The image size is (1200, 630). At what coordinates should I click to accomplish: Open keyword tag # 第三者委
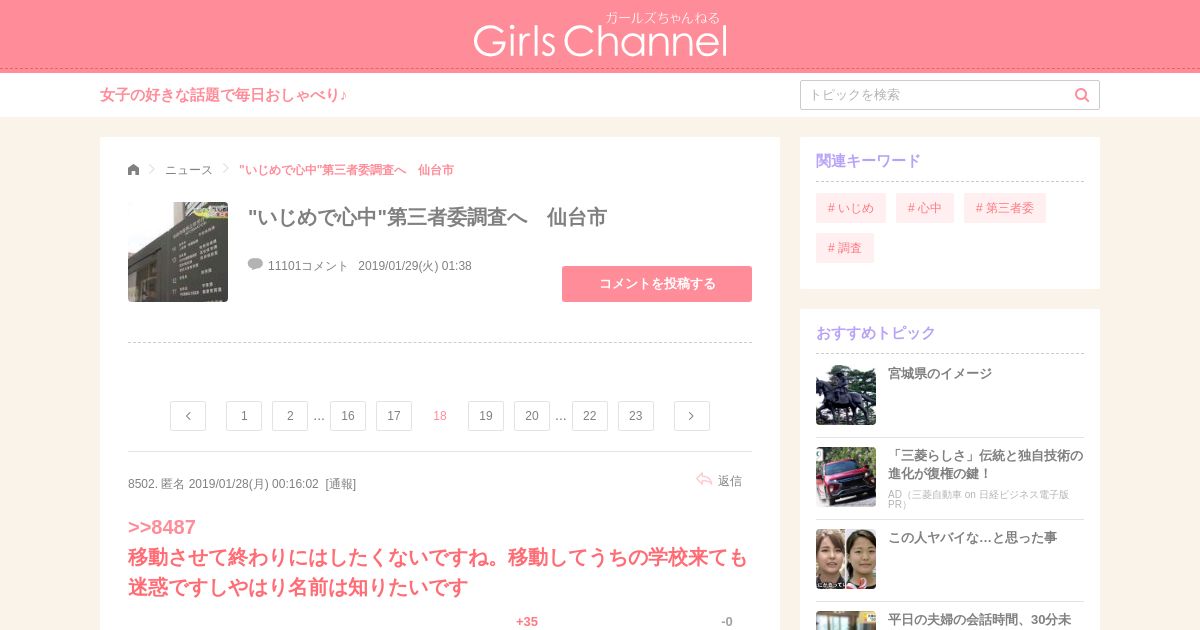pos(1005,208)
